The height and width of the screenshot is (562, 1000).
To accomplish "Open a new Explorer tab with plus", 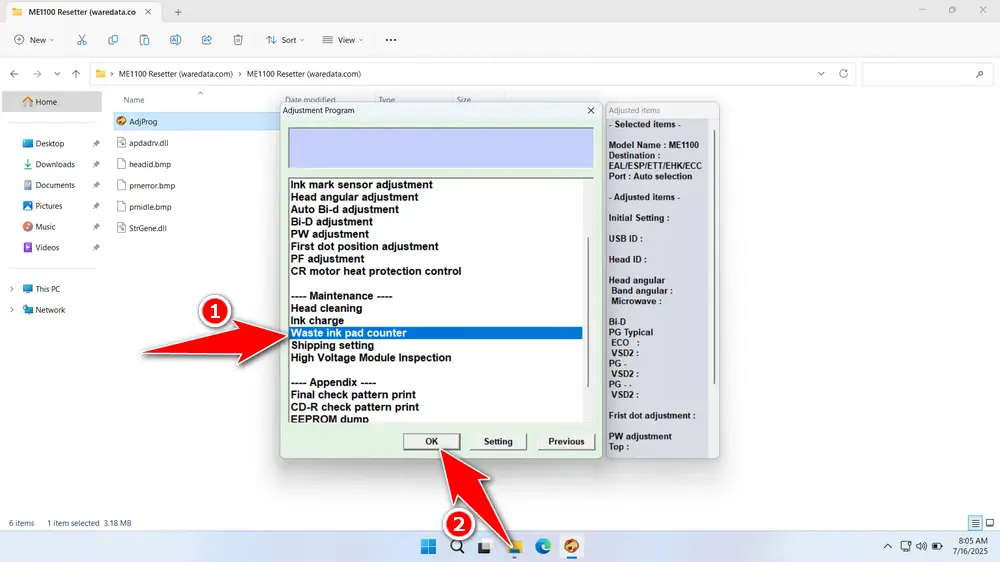I will (x=178, y=12).
